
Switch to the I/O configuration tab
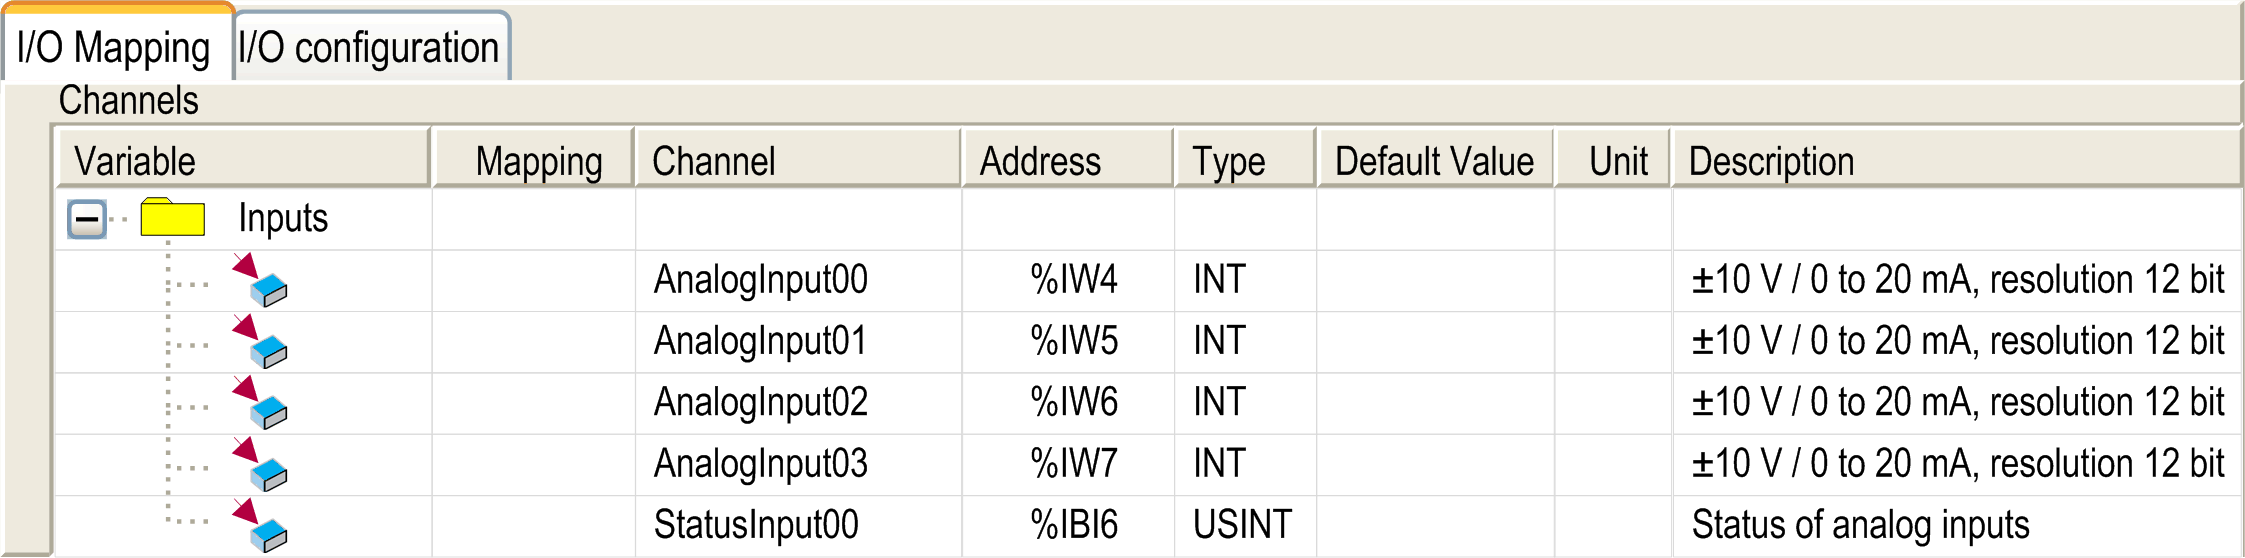pos(369,47)
